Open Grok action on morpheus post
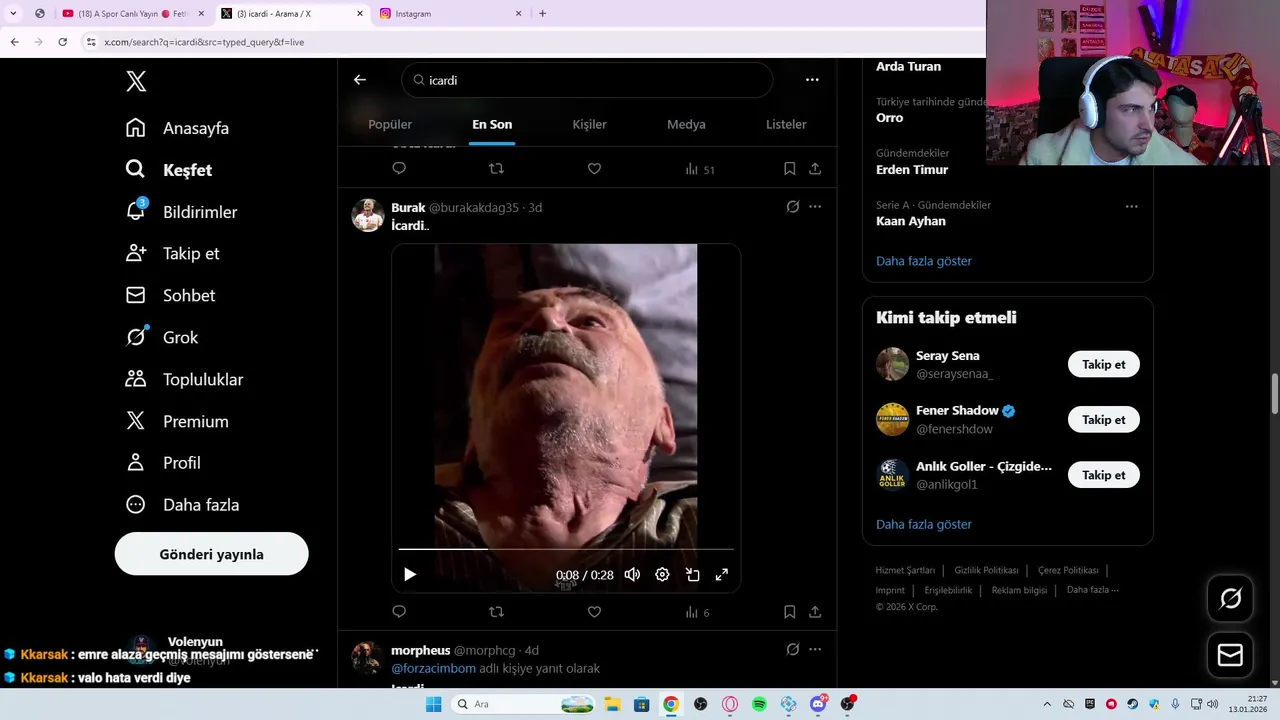 [792, 650]
